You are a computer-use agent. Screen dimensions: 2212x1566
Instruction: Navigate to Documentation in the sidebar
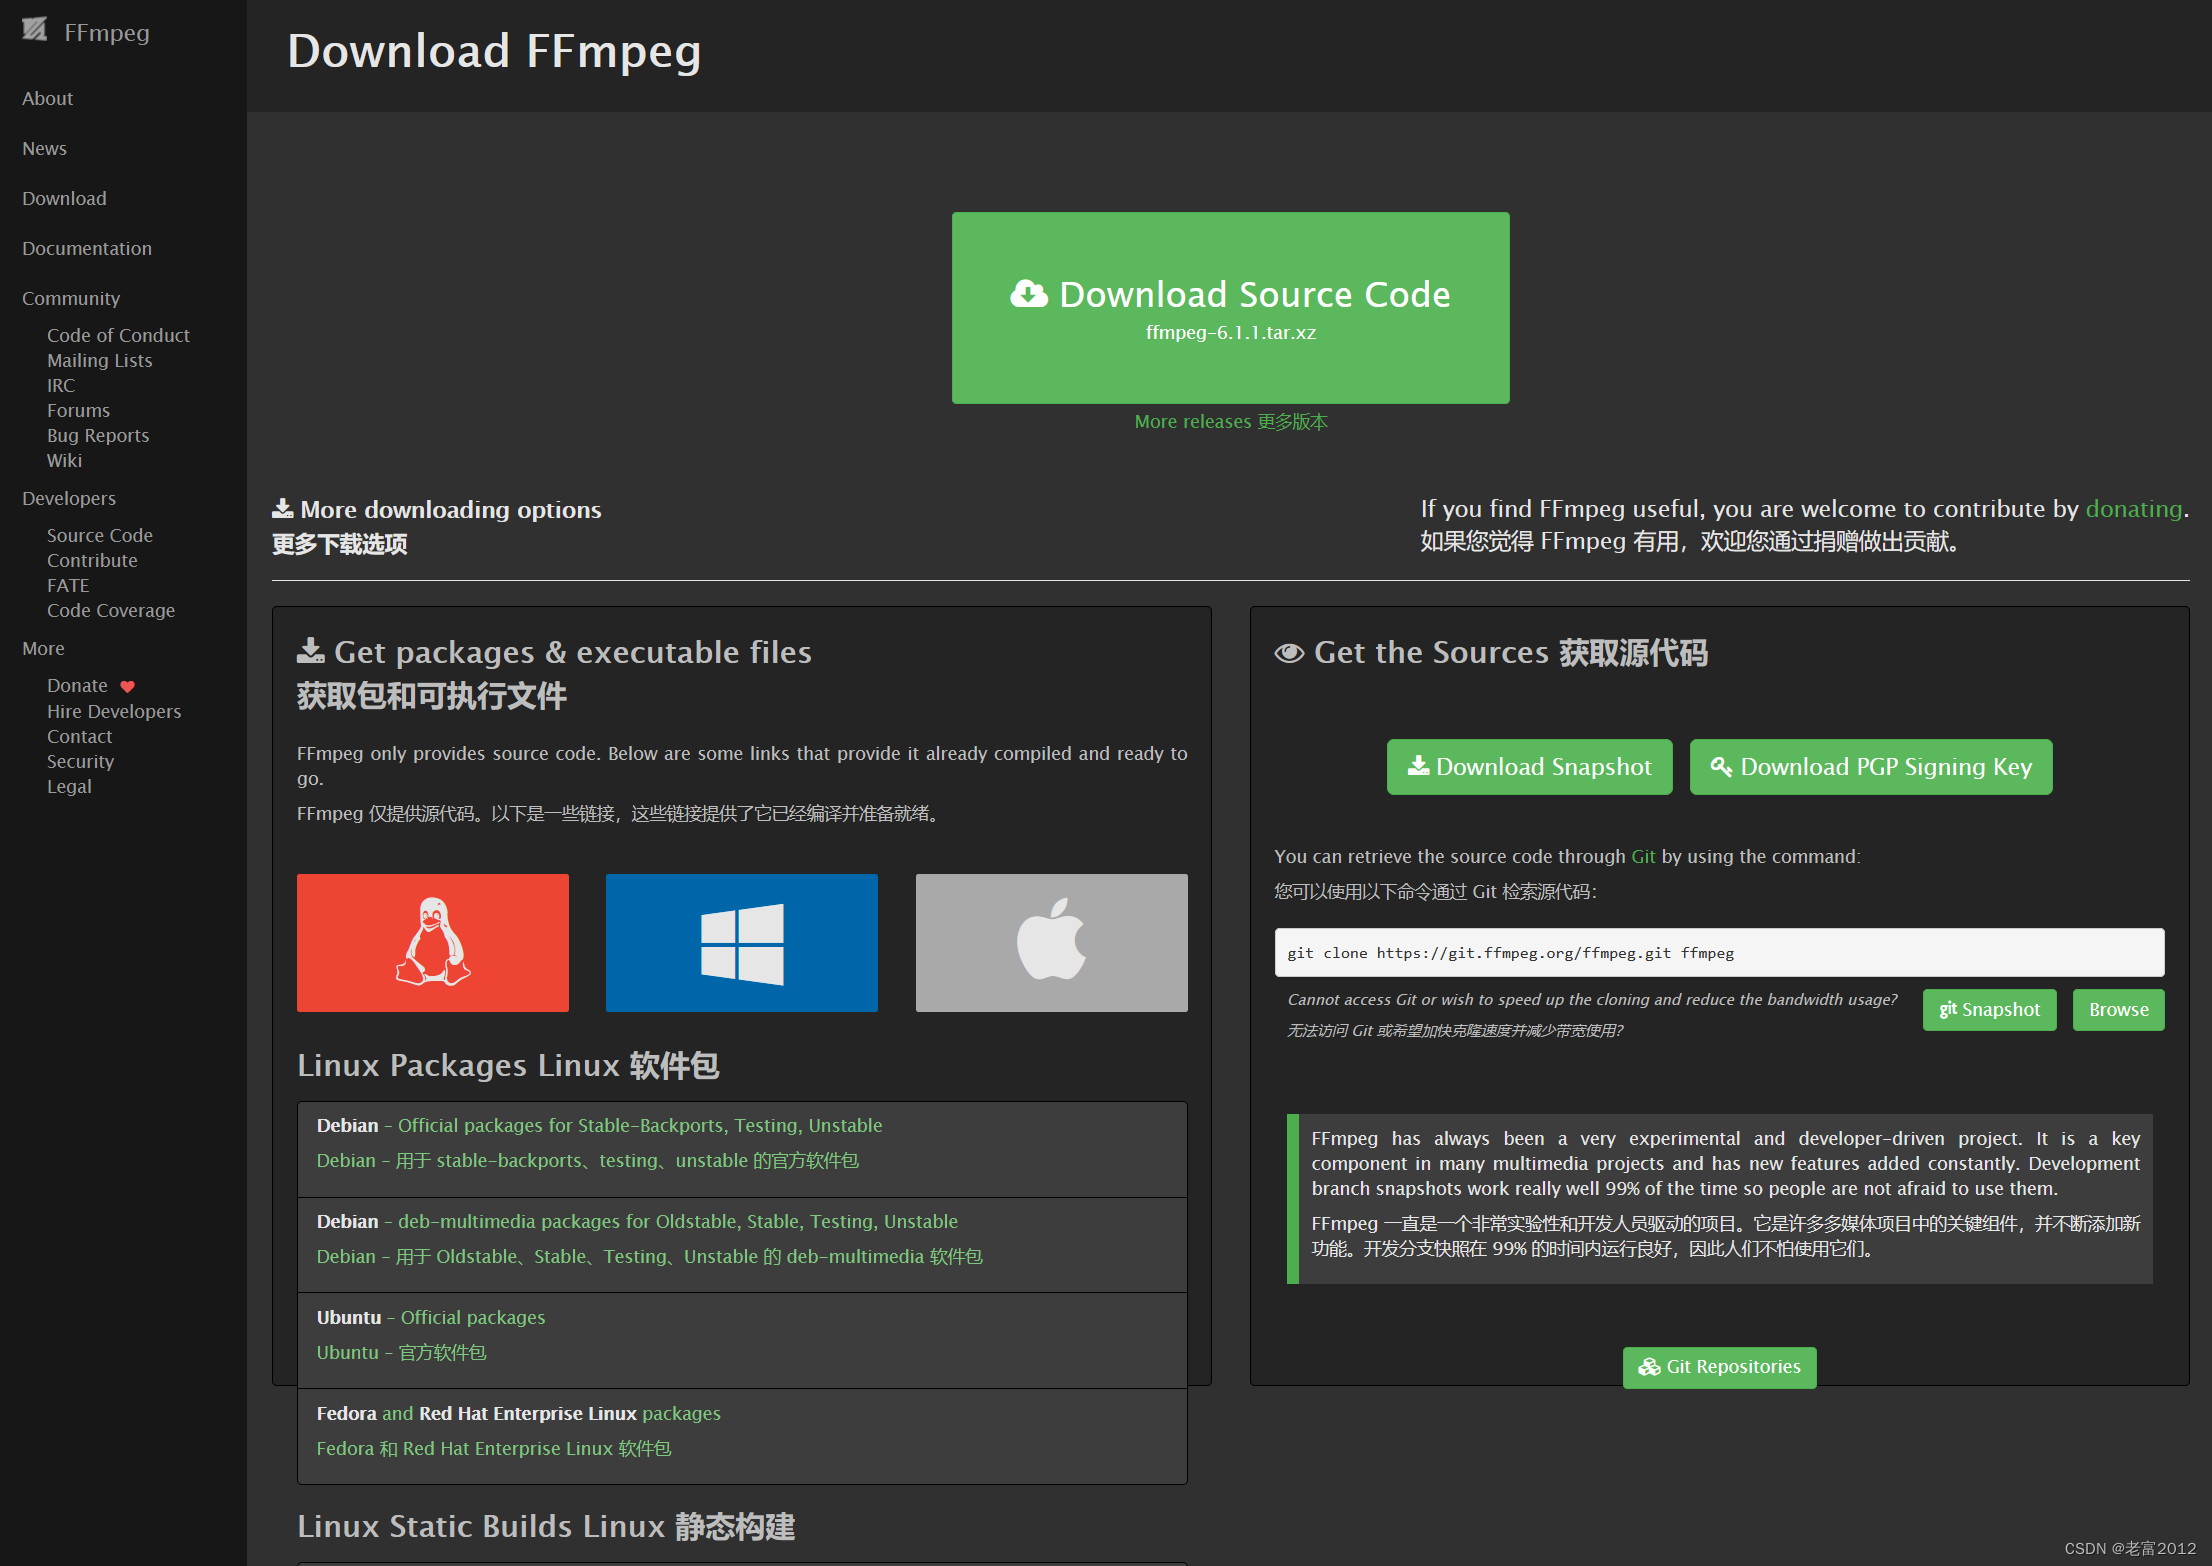click(x=87, y=248)
